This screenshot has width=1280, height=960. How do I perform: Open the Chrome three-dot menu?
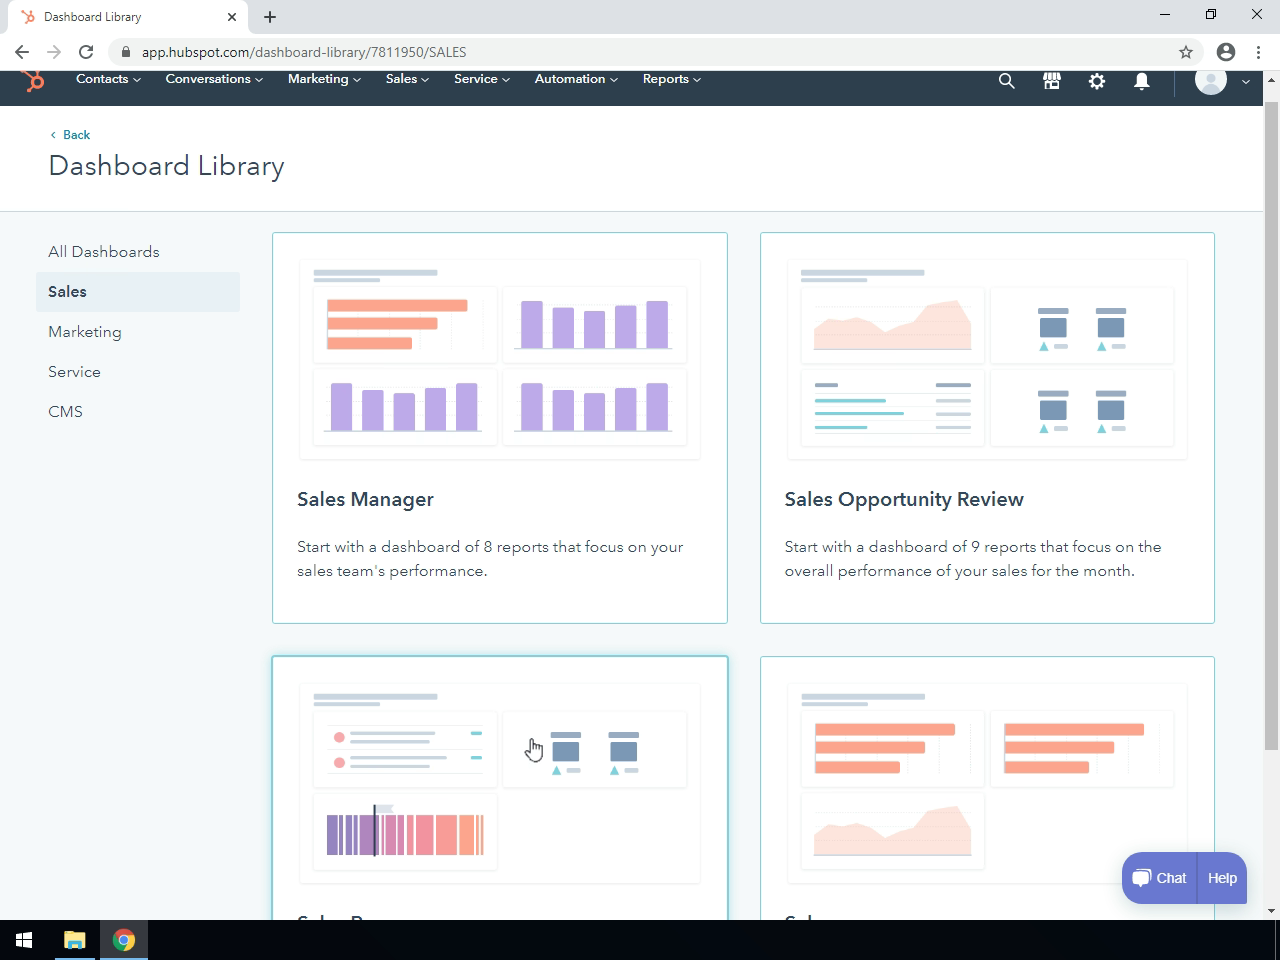(1258, 52)
